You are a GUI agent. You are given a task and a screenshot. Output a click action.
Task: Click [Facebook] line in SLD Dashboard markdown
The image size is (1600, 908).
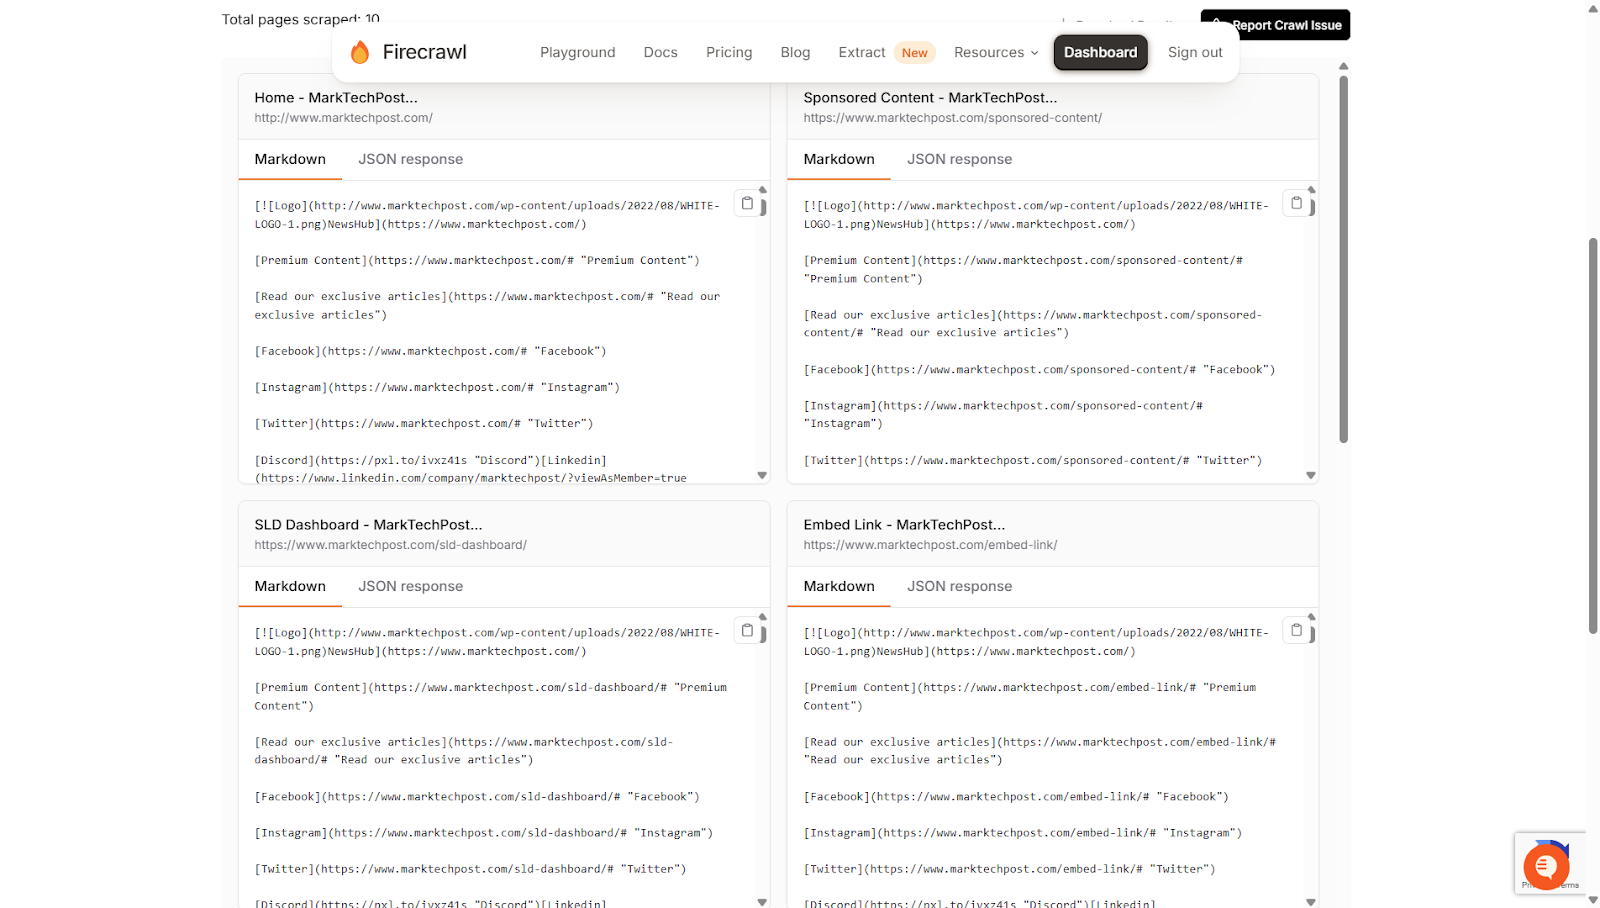click(x=477, y=796)
